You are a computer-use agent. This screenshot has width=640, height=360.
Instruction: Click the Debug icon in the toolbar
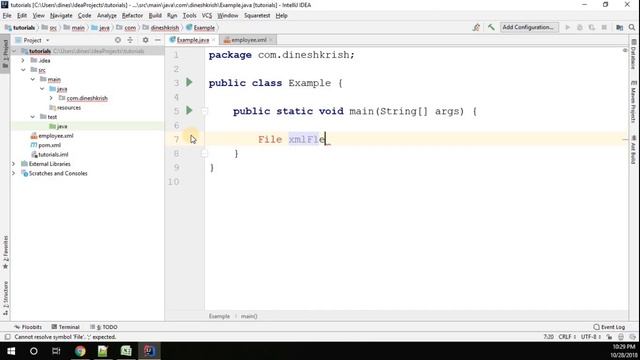pos(580,27)
